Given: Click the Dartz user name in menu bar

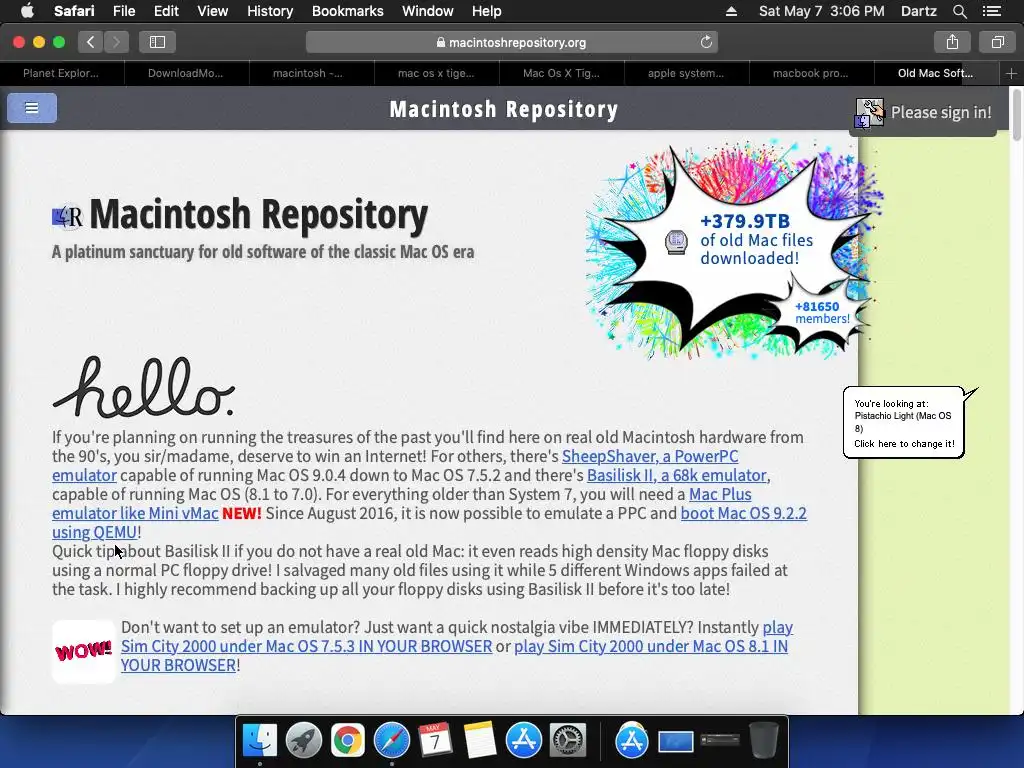Looking at the screenshot, I should pyautogui.click(x=918, y=11).
